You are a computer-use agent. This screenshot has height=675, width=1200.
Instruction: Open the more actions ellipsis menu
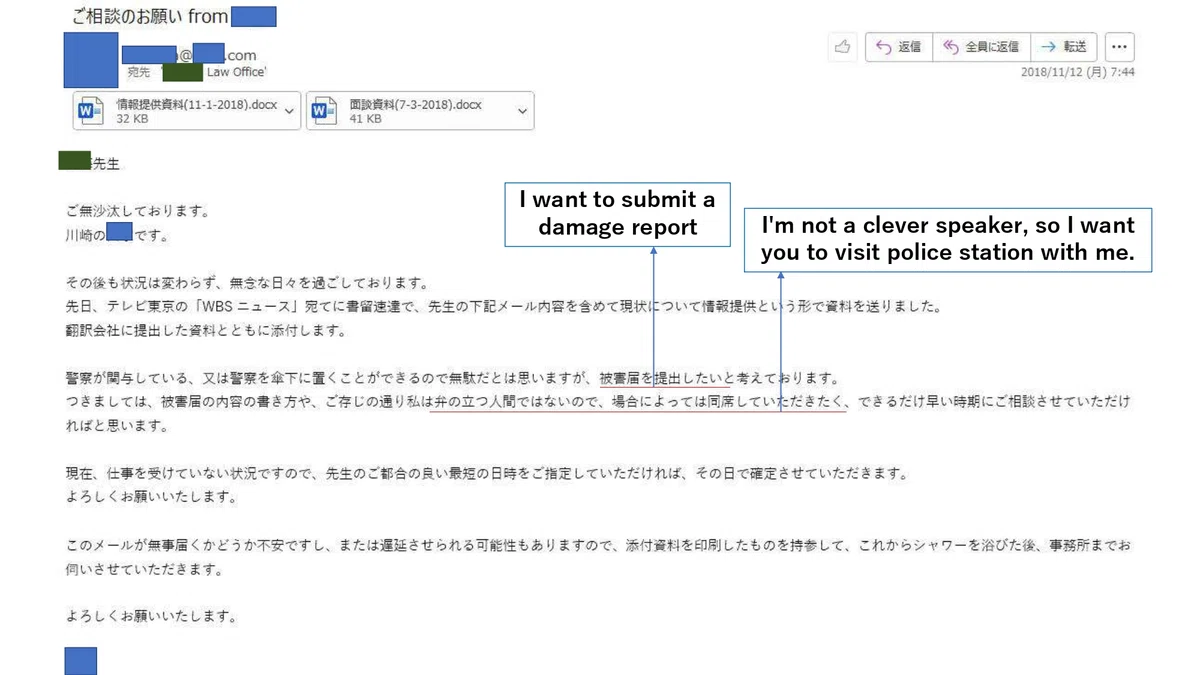click(1119, 47)
